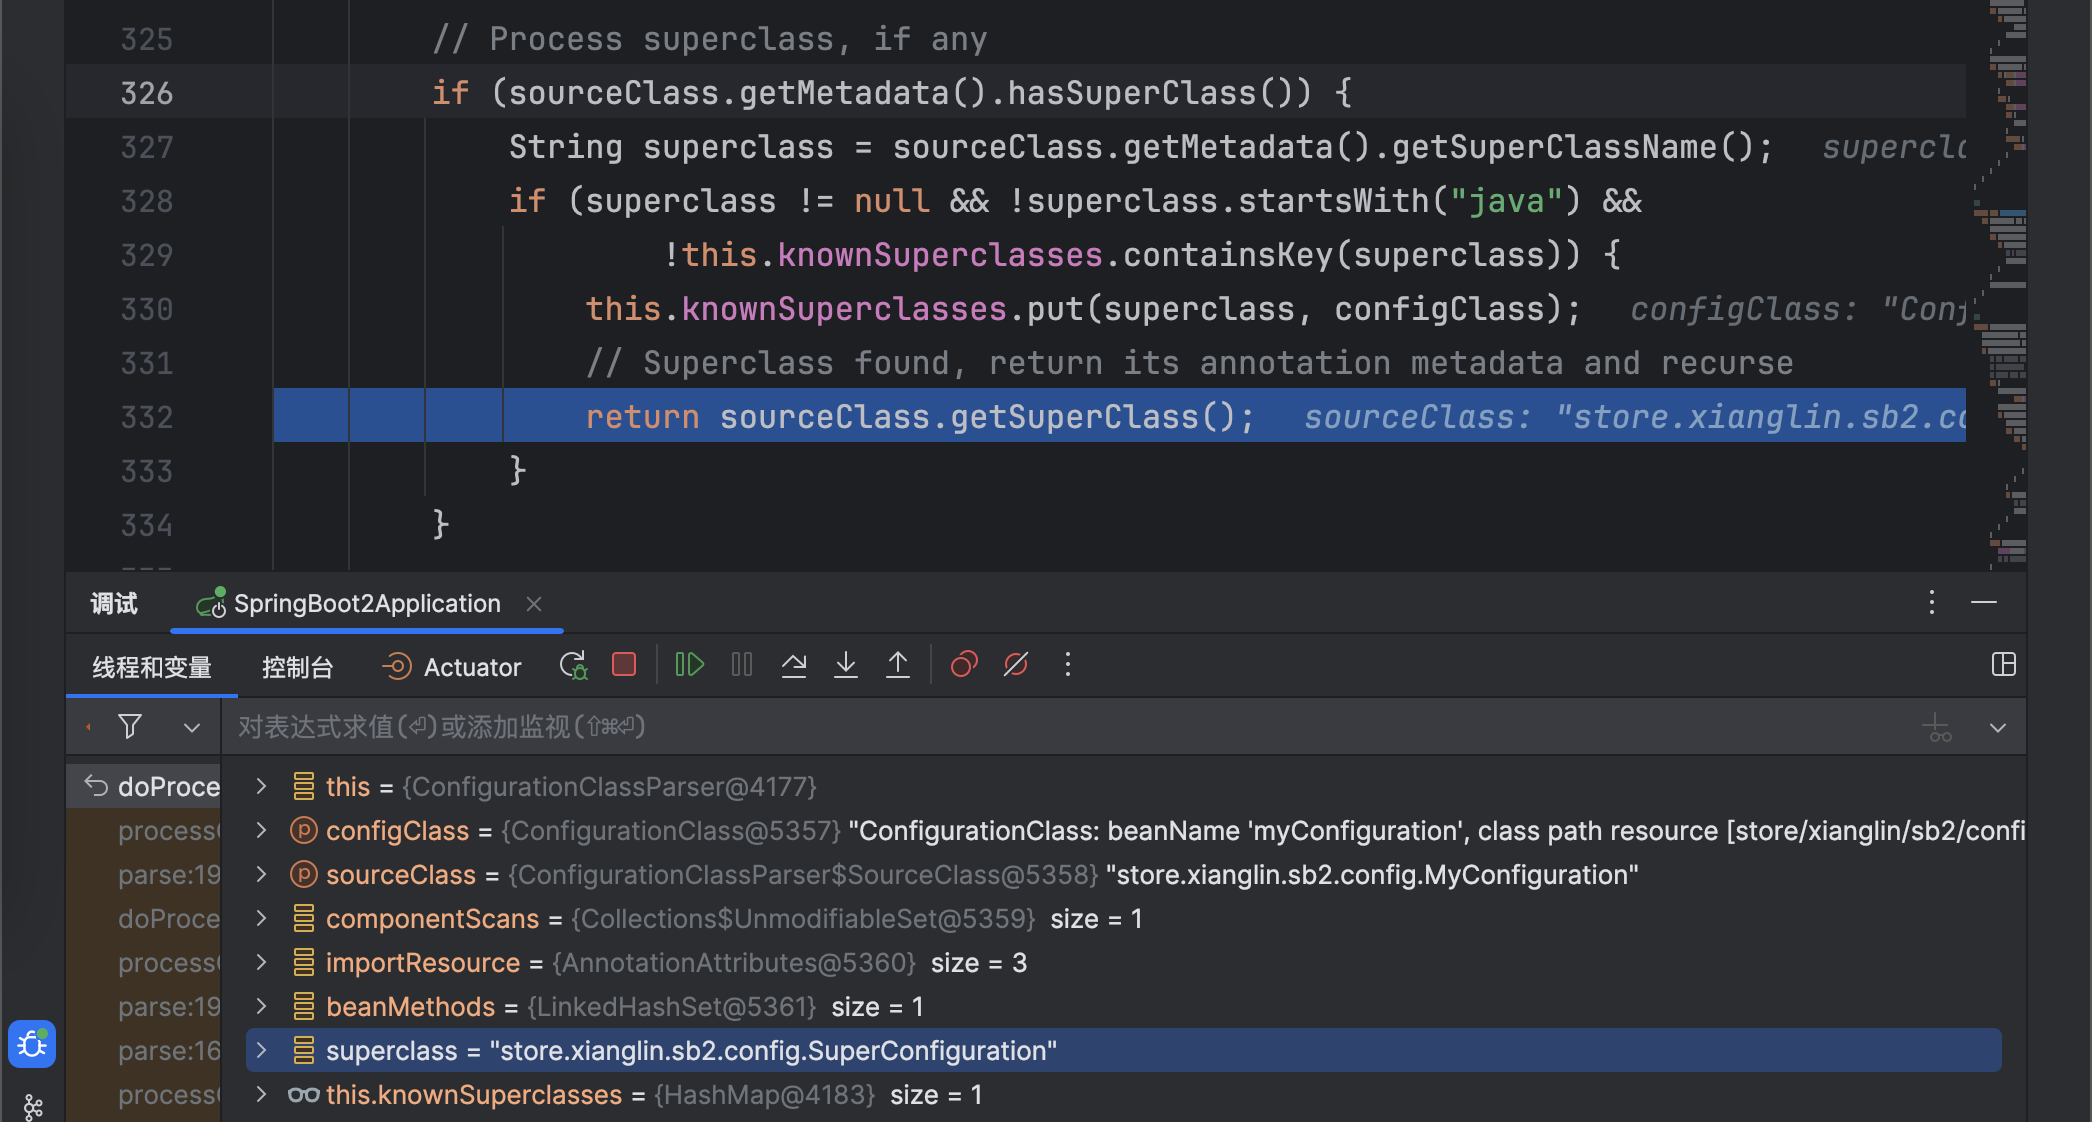The width and height of the screenshot is (2092, 1122).
Task: Open the frames filter icon
Action: point(130,727)
